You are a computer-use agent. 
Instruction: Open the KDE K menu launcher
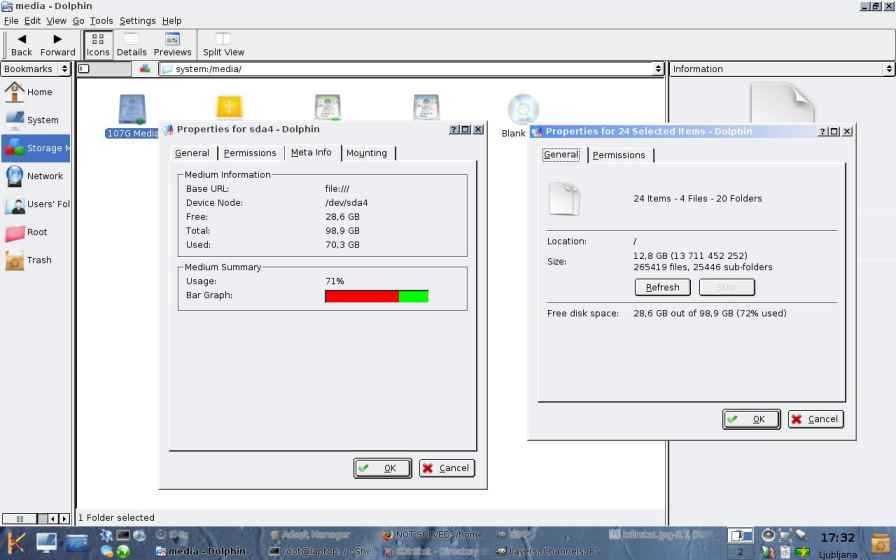click(17, 543)
